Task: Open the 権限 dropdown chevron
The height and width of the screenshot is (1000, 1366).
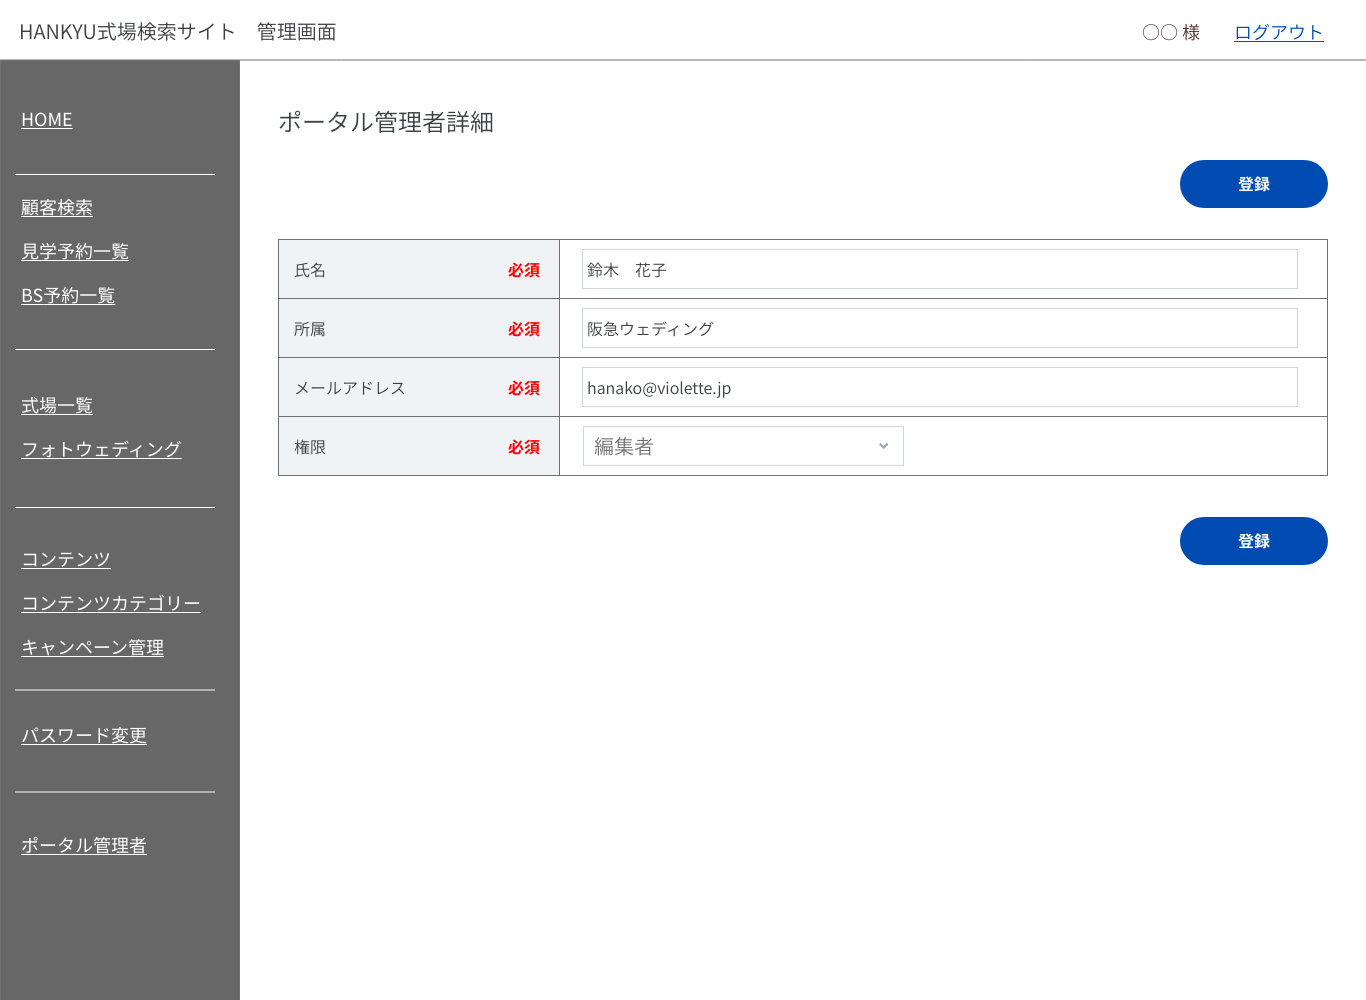Action: point(883,446)
